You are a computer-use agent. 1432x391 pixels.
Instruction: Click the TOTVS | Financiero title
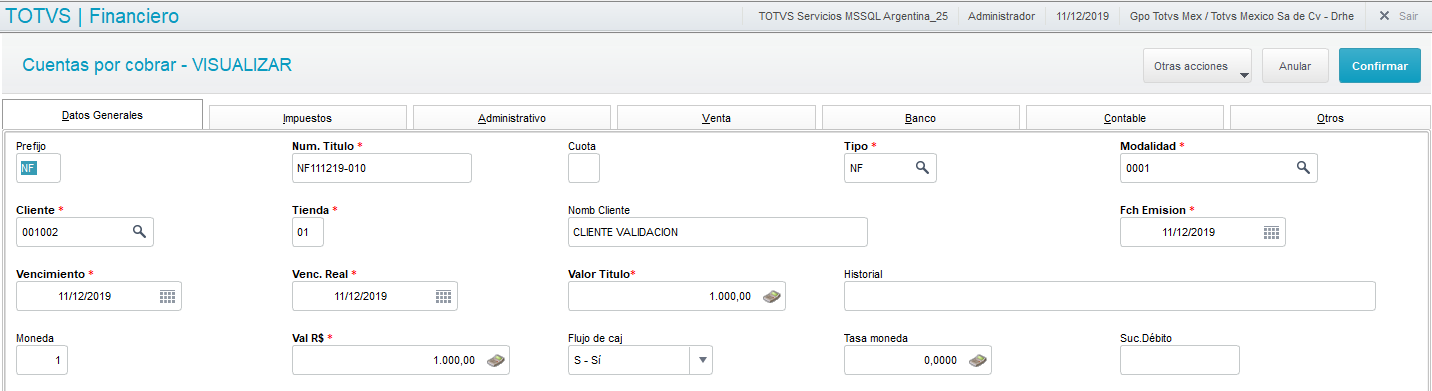(93, 16)
